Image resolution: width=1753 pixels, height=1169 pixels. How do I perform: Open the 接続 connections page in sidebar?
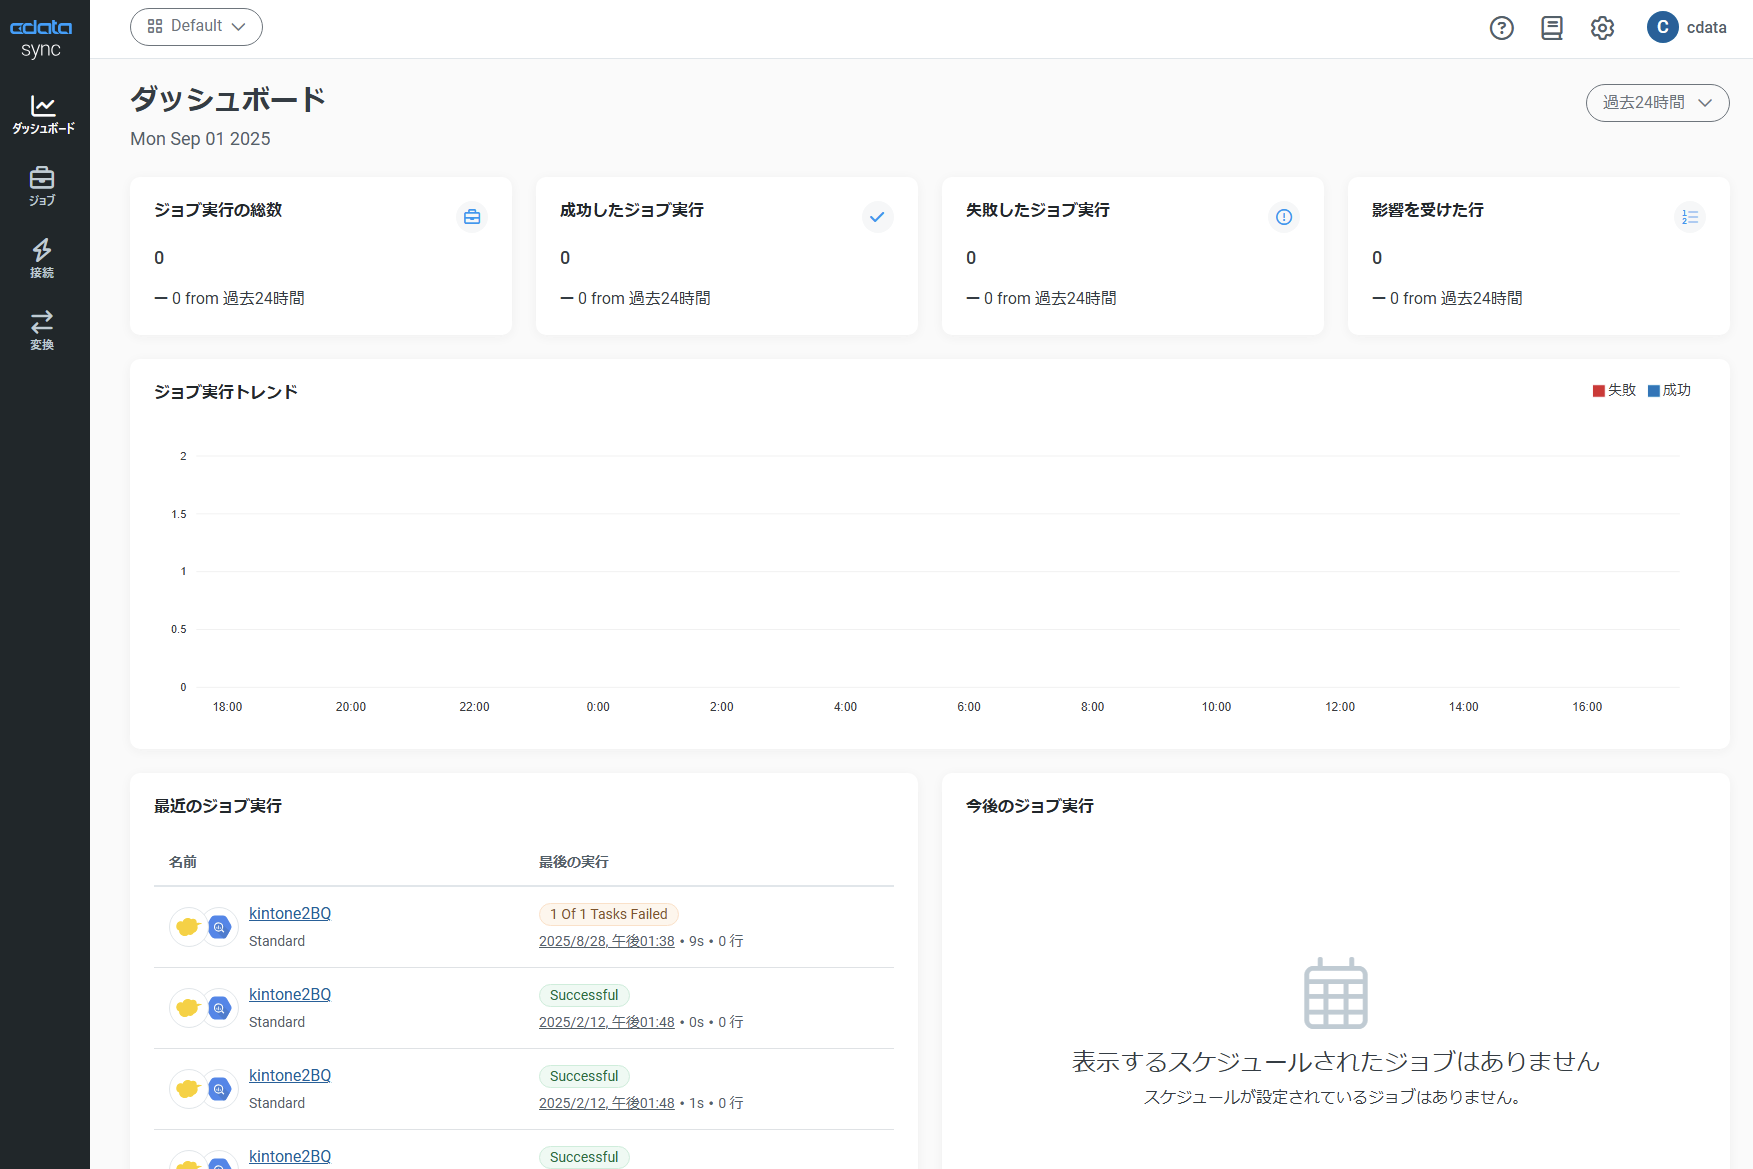[x=42, y=258]
